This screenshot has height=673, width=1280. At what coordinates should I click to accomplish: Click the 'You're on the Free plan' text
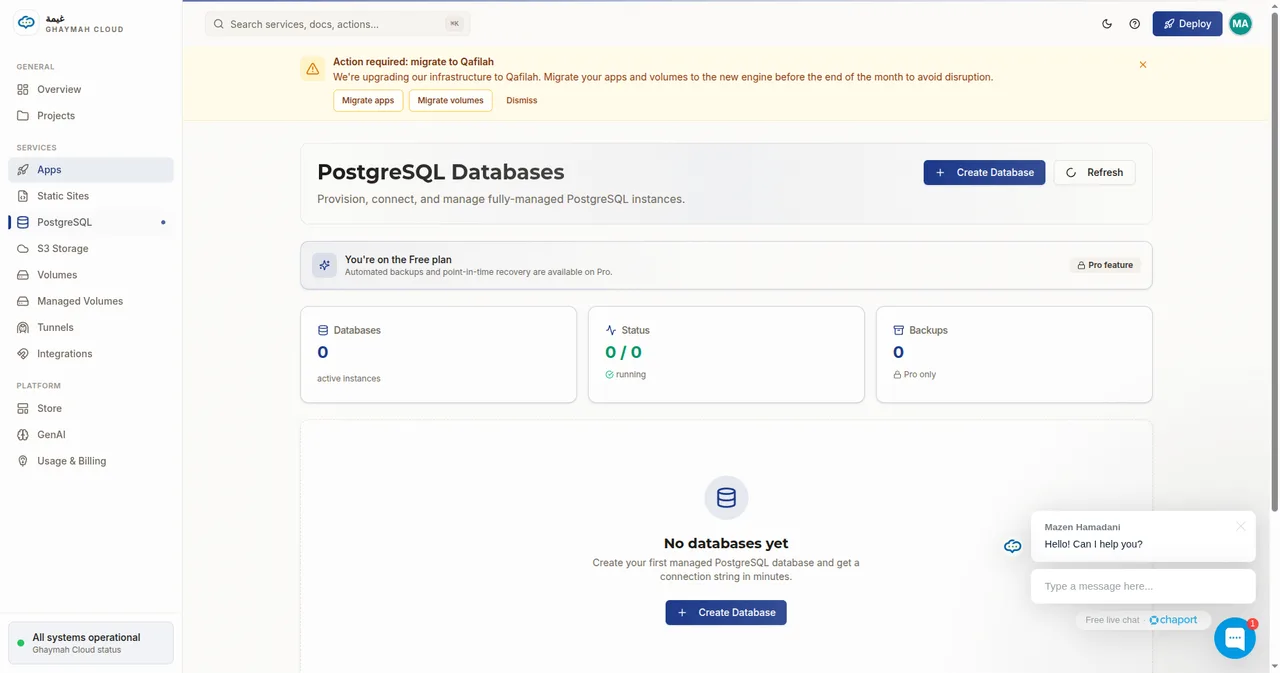click(398, 259)
